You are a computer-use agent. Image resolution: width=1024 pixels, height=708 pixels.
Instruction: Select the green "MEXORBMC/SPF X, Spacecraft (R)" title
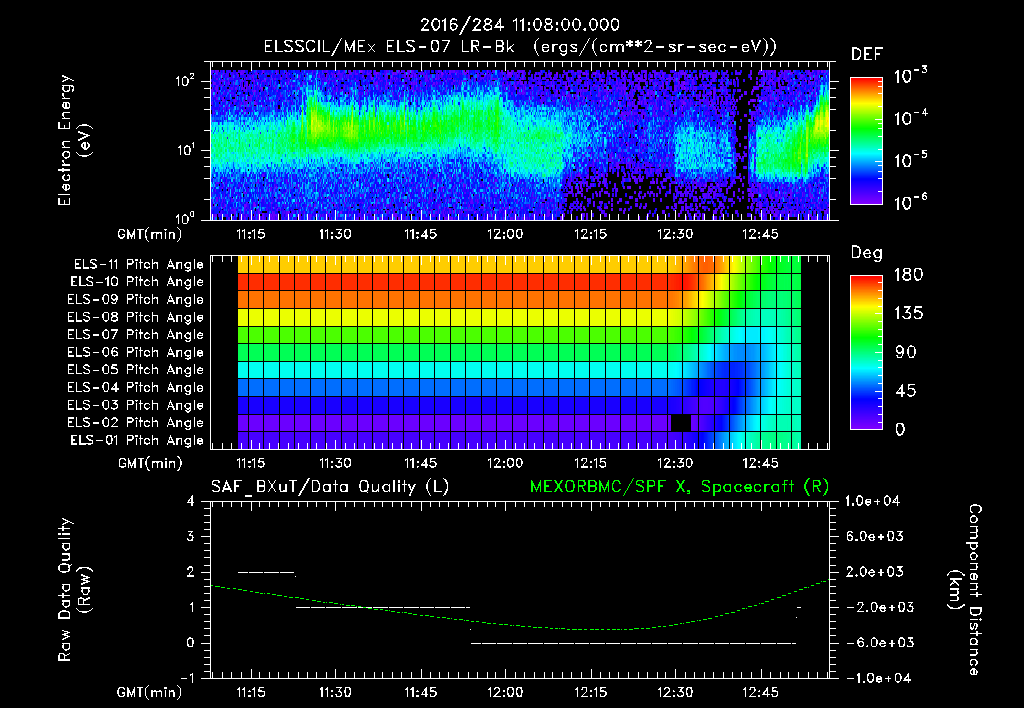(679, 487)
